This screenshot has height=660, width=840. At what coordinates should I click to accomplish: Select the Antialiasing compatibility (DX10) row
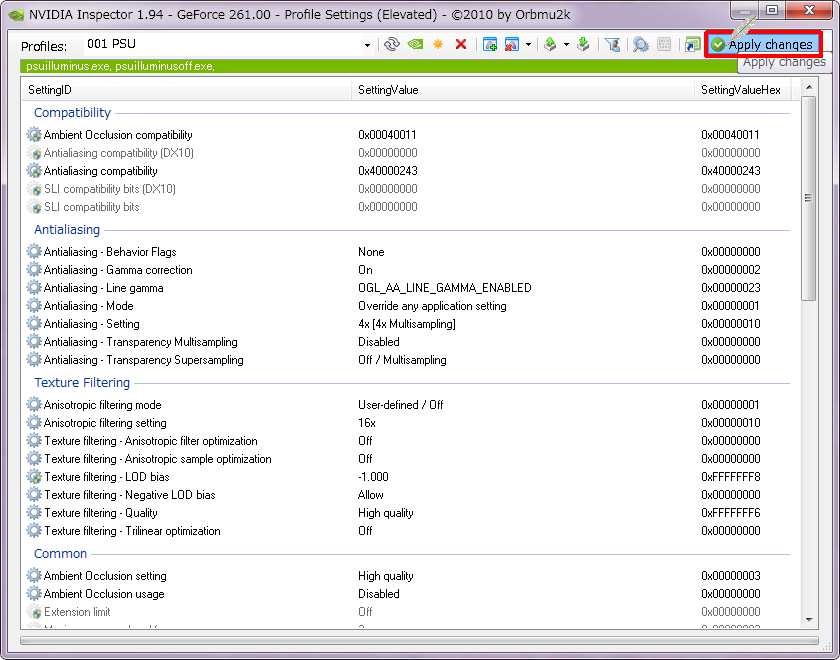(x=407, y=153)
